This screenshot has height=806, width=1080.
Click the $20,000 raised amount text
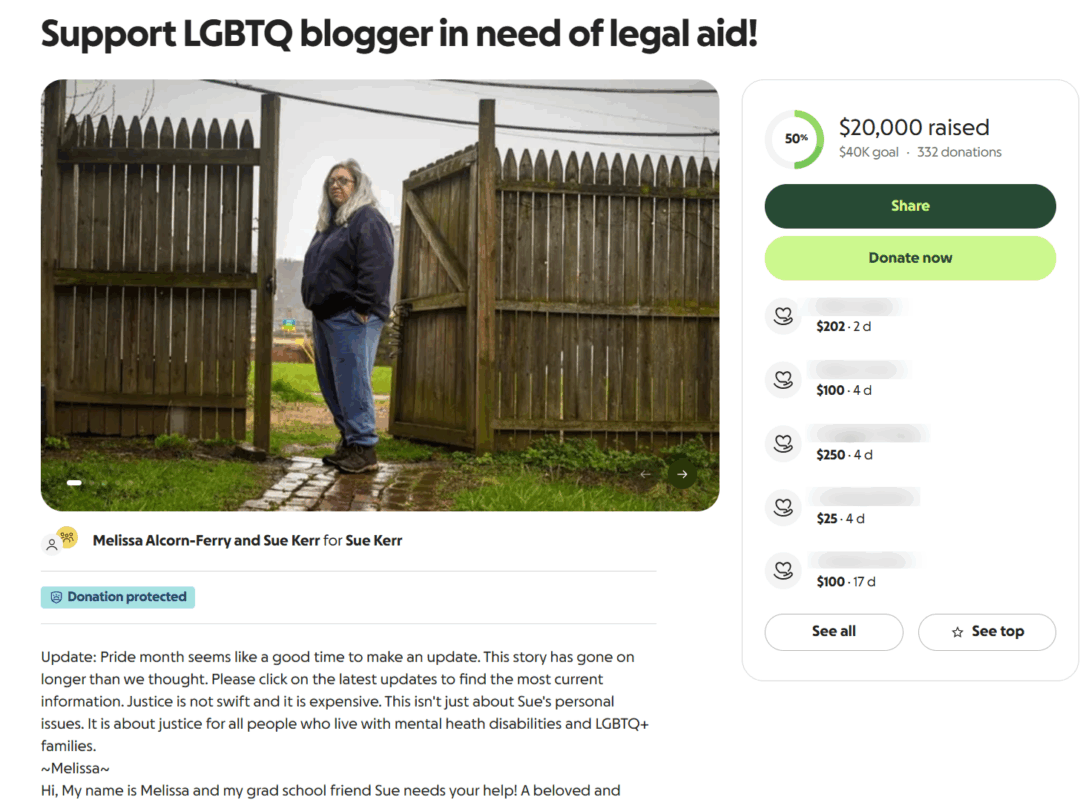913,127
